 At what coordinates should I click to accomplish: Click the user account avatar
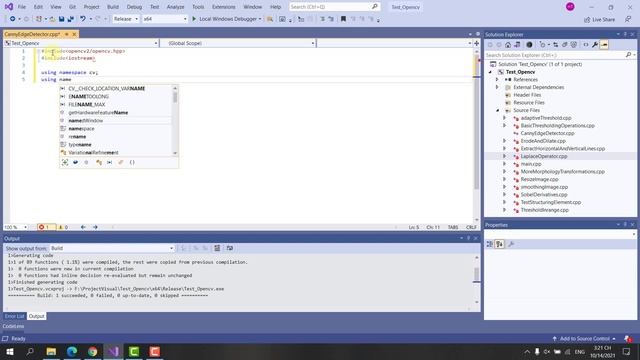[570, 7]
